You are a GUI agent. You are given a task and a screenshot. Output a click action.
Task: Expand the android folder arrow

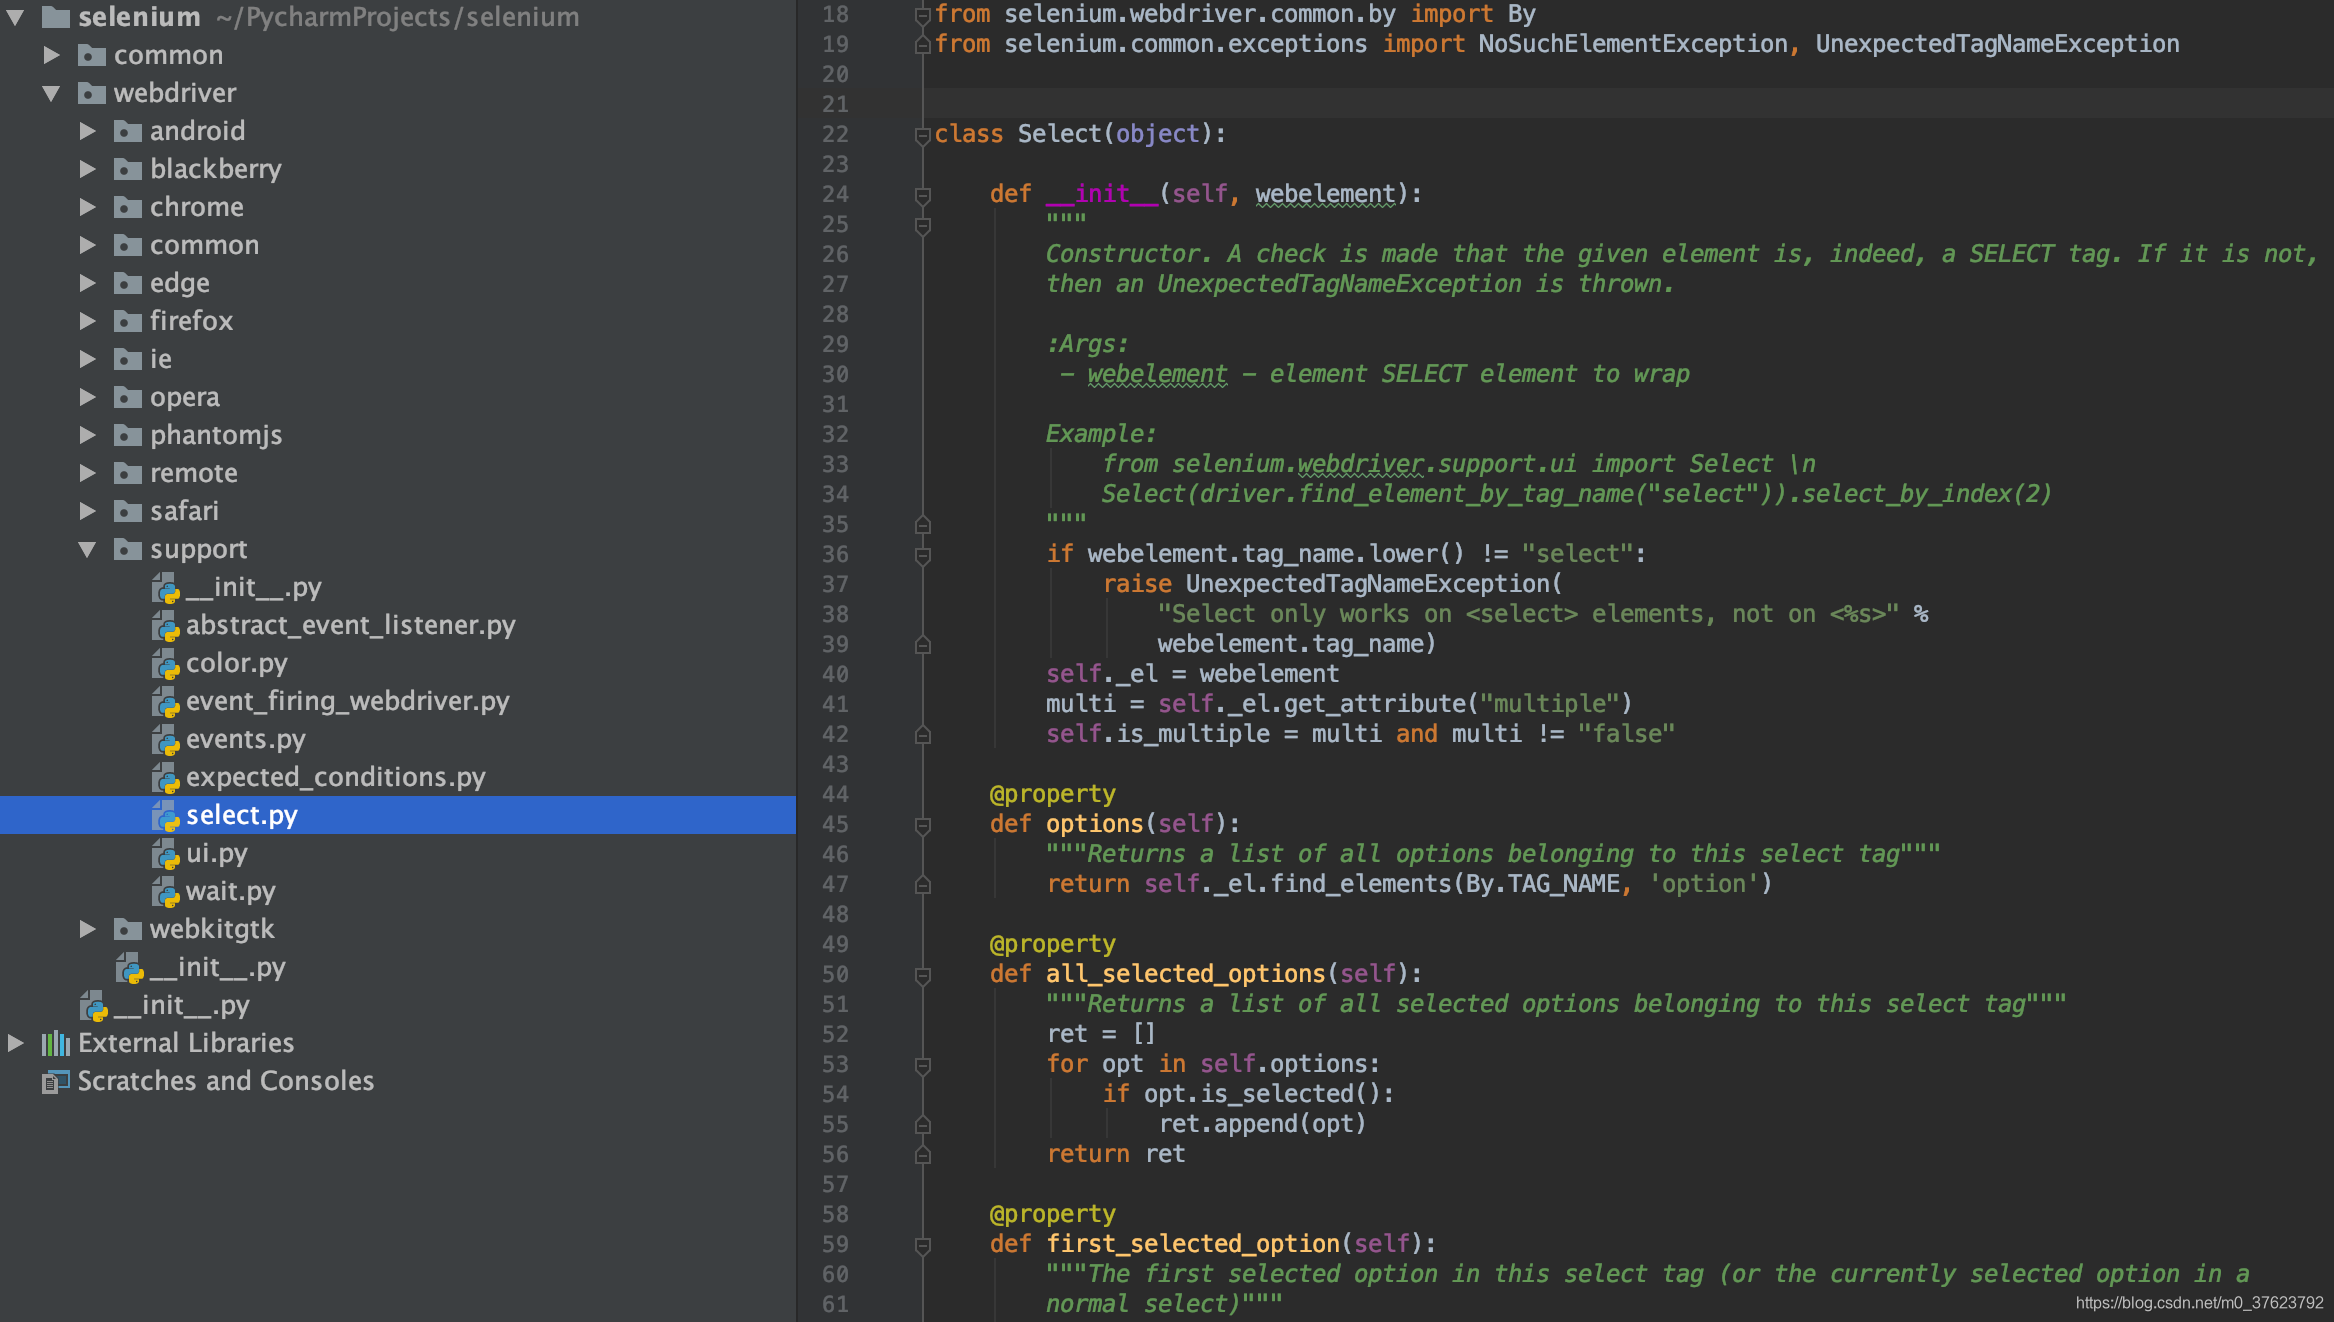(x=88, y=131)
